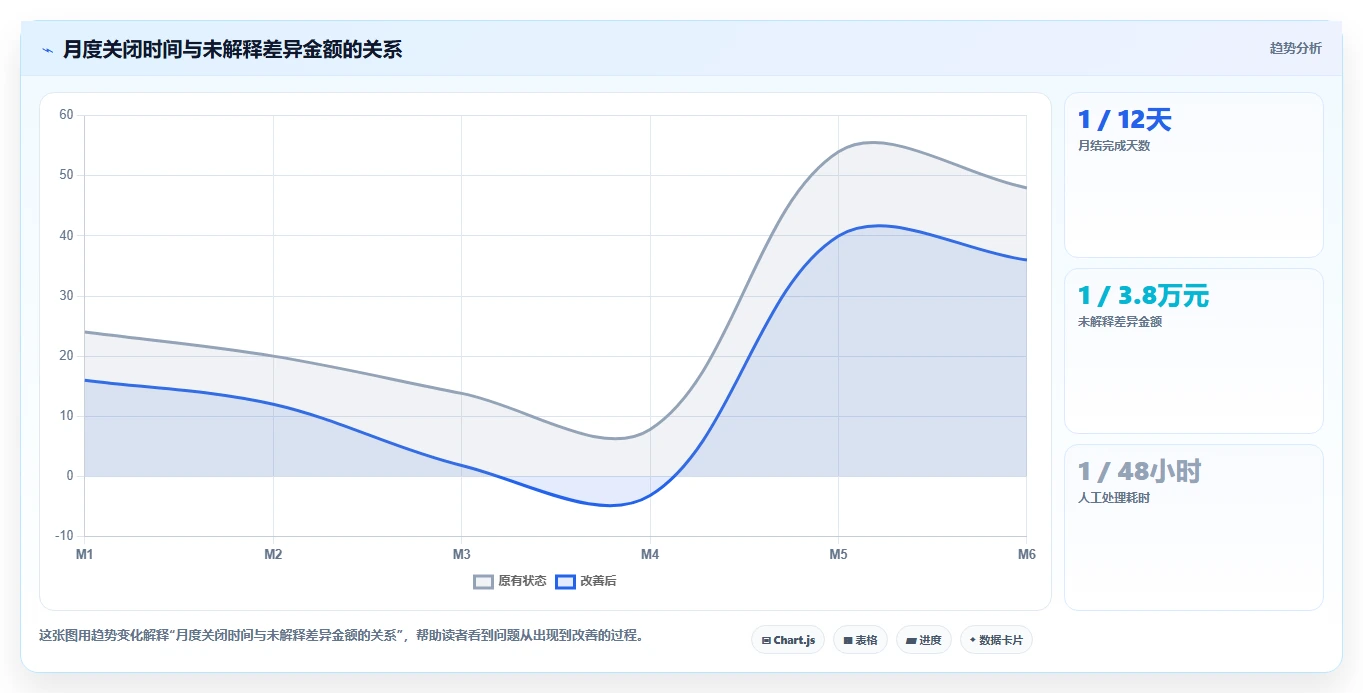
Task: Select the 月结完成天数 card
Action: (x=1193, y=175)
